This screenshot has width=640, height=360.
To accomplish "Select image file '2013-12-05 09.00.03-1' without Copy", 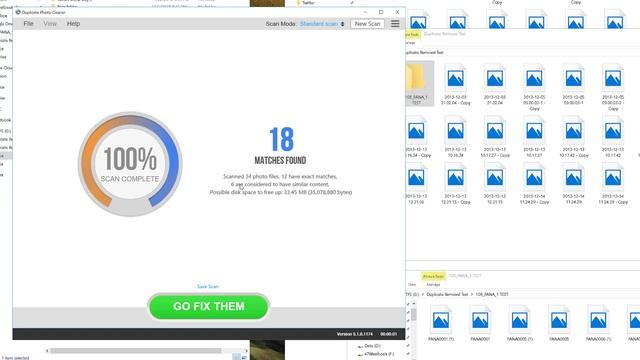I will 573,85.
